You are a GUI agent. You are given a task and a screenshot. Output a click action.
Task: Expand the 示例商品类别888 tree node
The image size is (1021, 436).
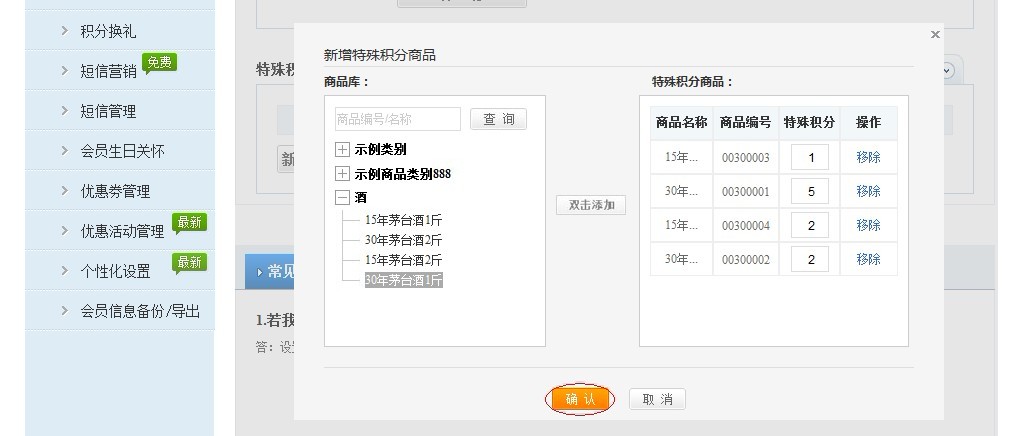tap(342, 174)
